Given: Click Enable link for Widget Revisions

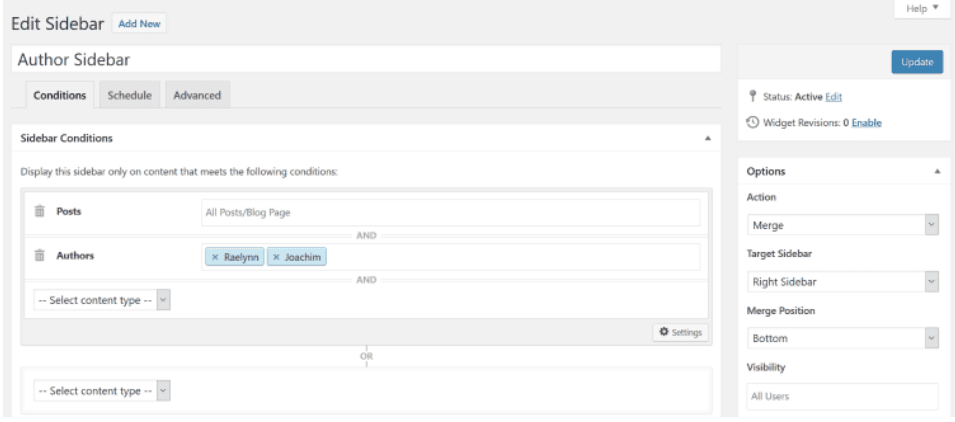Looking at the screenshot, I should tap(867, 123).
